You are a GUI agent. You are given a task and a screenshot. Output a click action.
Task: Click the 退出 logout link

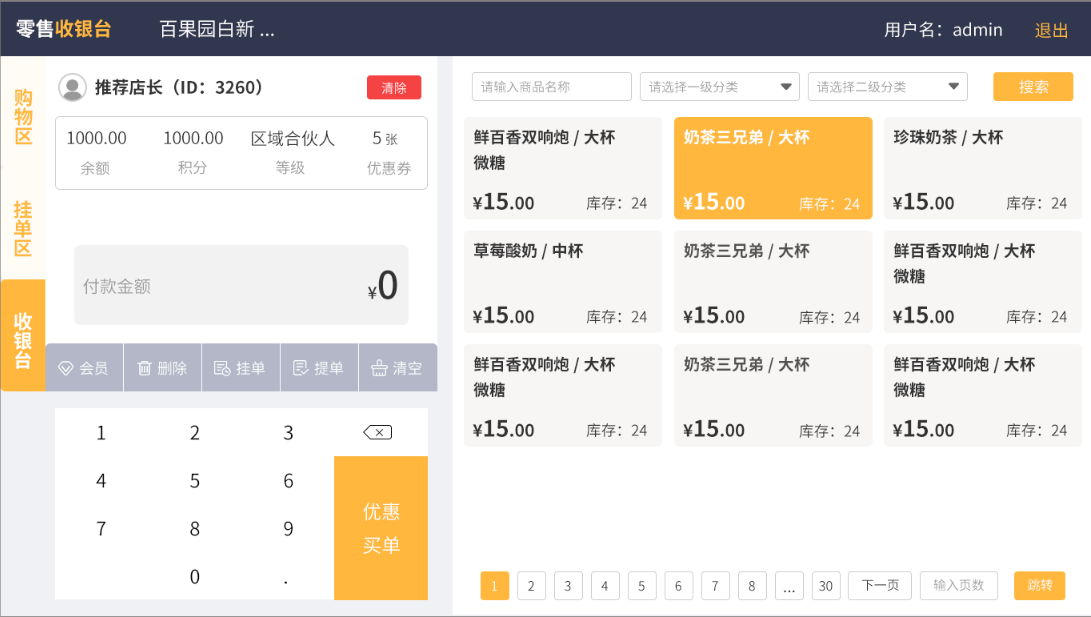pos(1051,30)
